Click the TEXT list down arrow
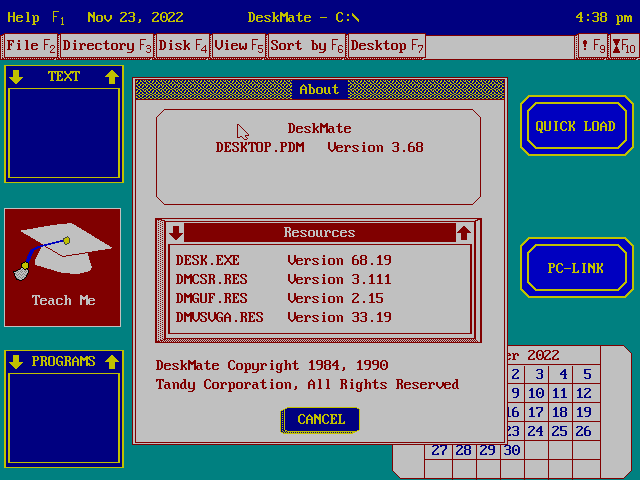The width and height of the screenshot is (640, 480). pyautogui.click(x=16, y=77)
